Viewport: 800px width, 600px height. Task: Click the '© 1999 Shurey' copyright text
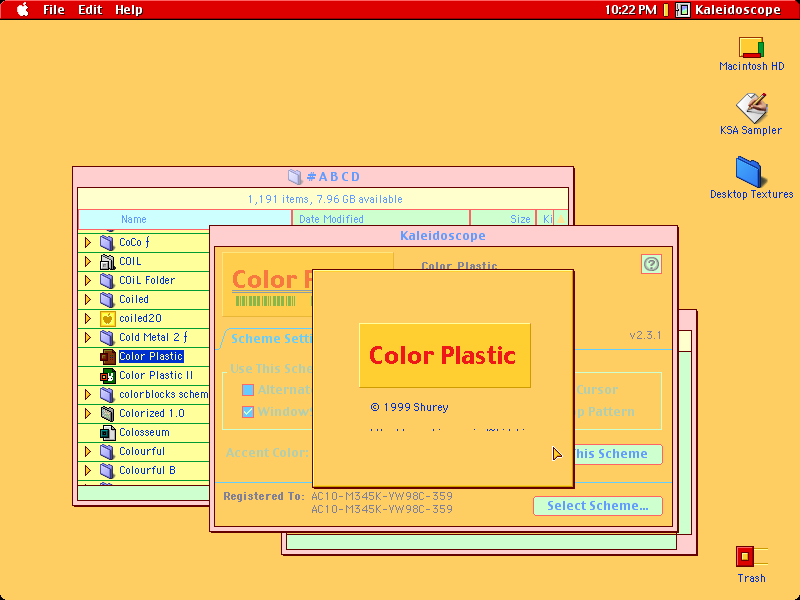pos(409,407)
